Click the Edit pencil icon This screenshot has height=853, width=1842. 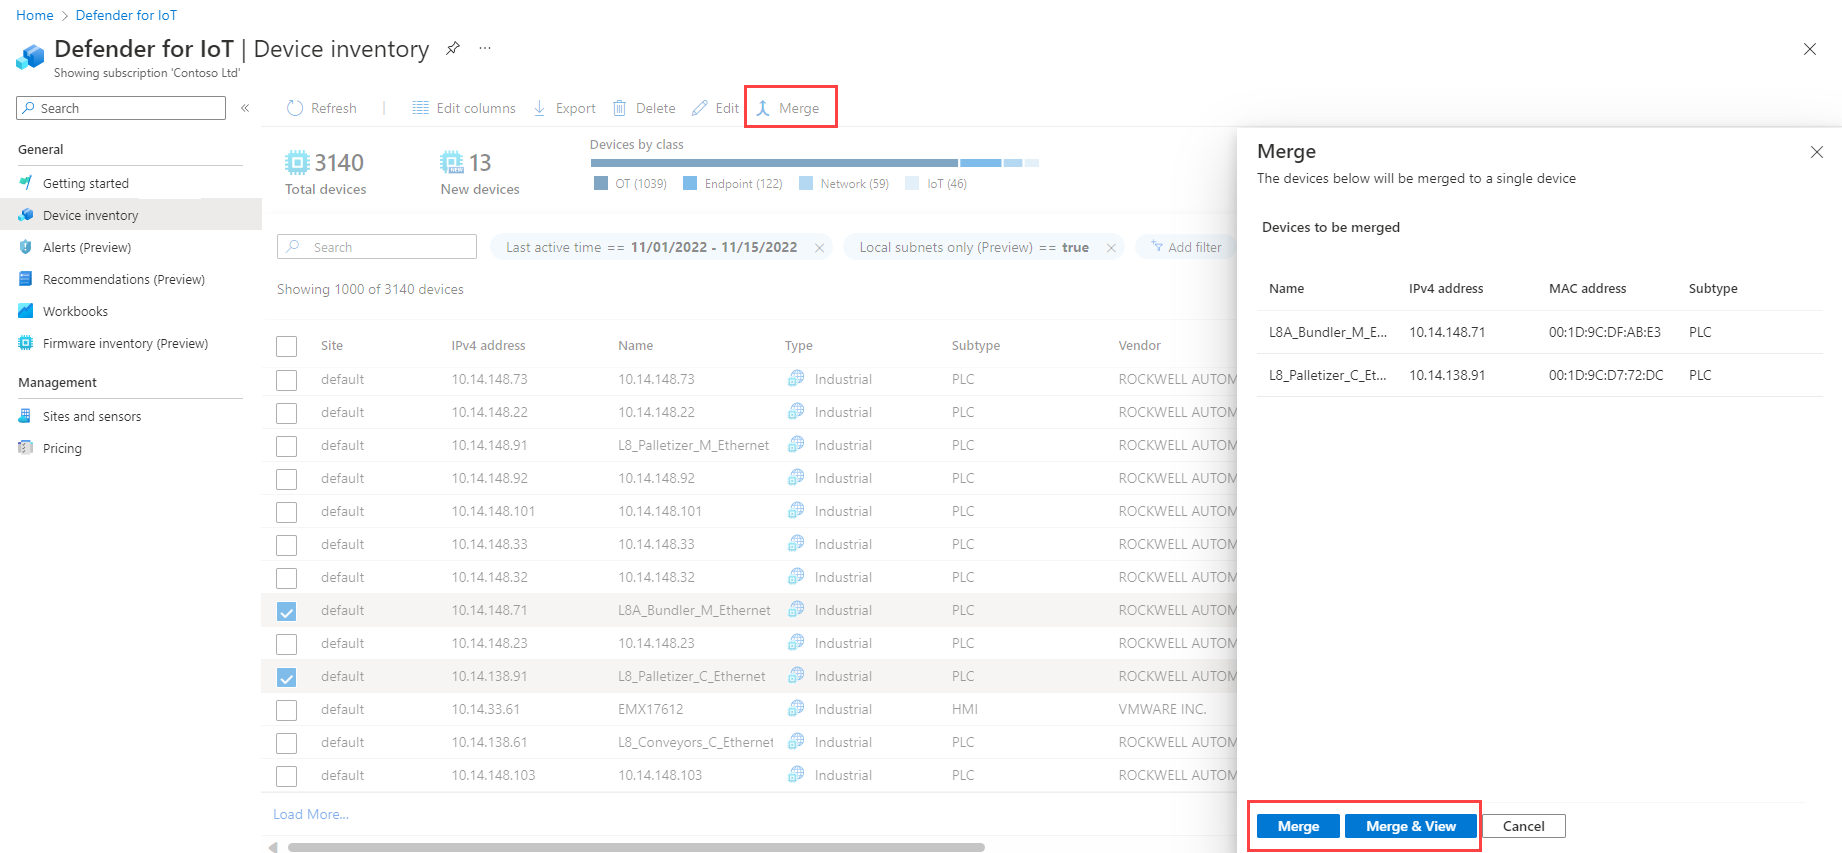tap(700, 108)
